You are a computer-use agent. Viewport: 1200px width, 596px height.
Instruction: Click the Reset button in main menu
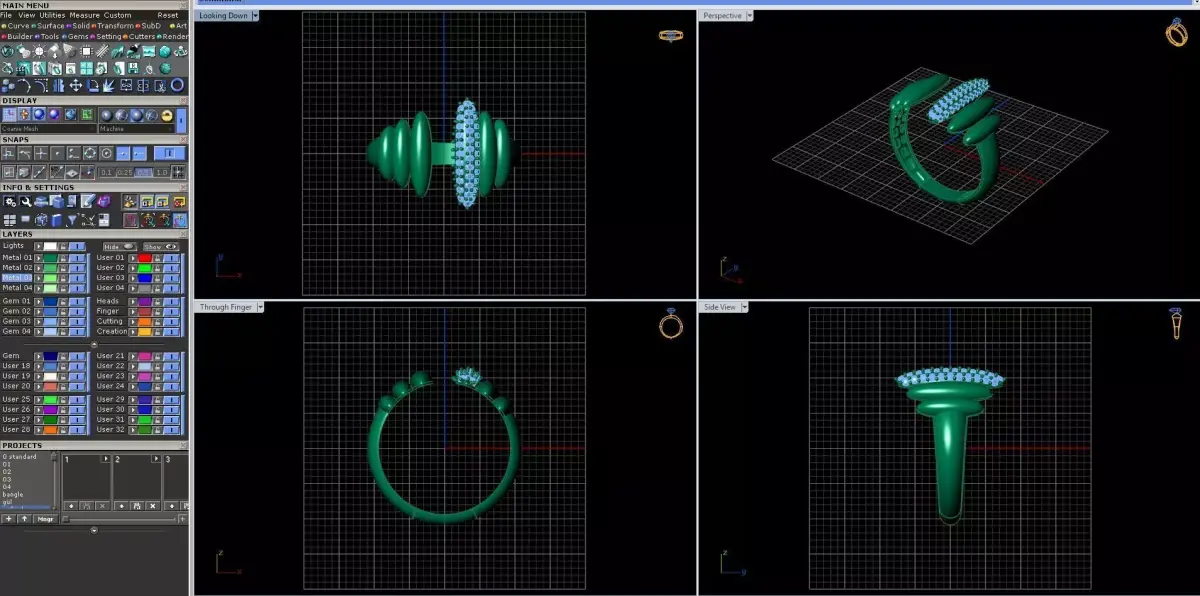point(168,15)
